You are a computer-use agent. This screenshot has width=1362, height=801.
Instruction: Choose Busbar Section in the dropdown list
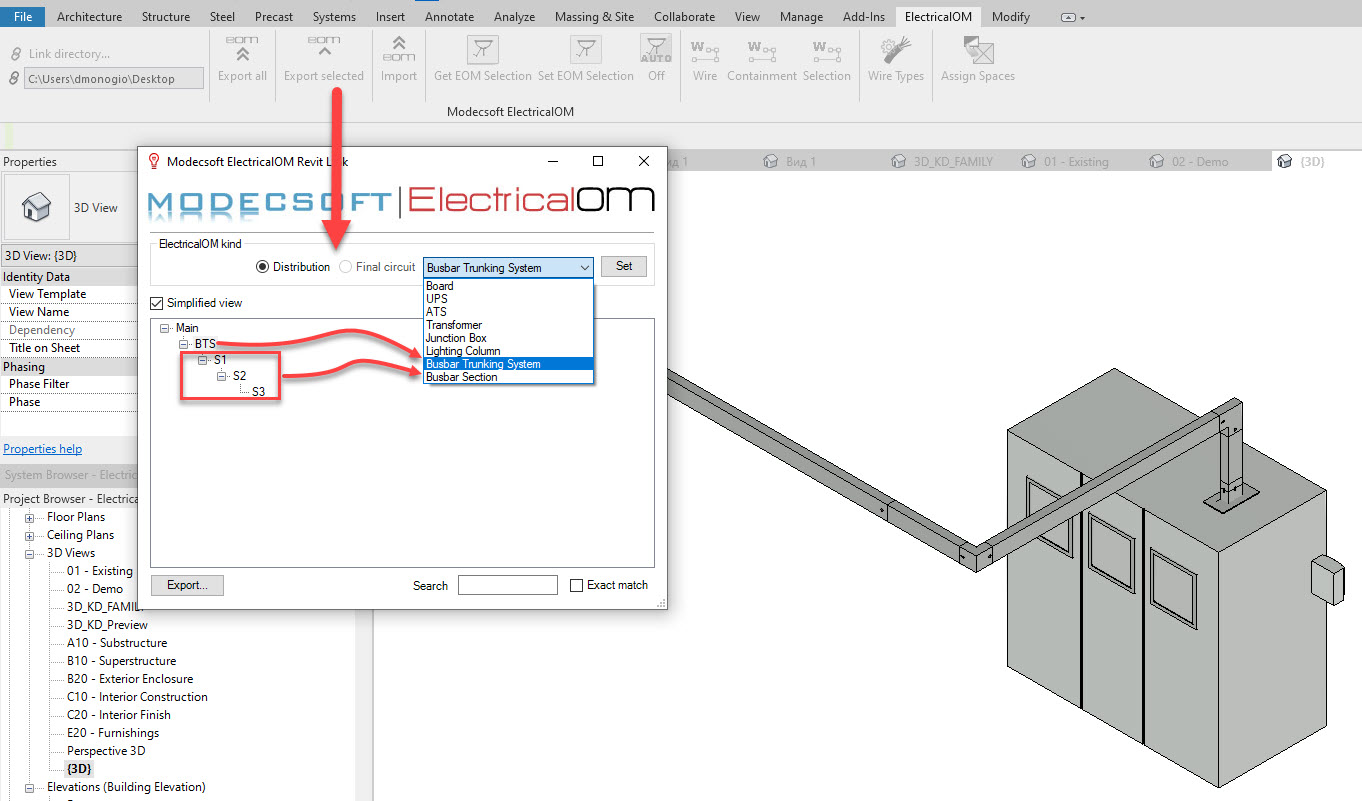[x=509, y=377]
